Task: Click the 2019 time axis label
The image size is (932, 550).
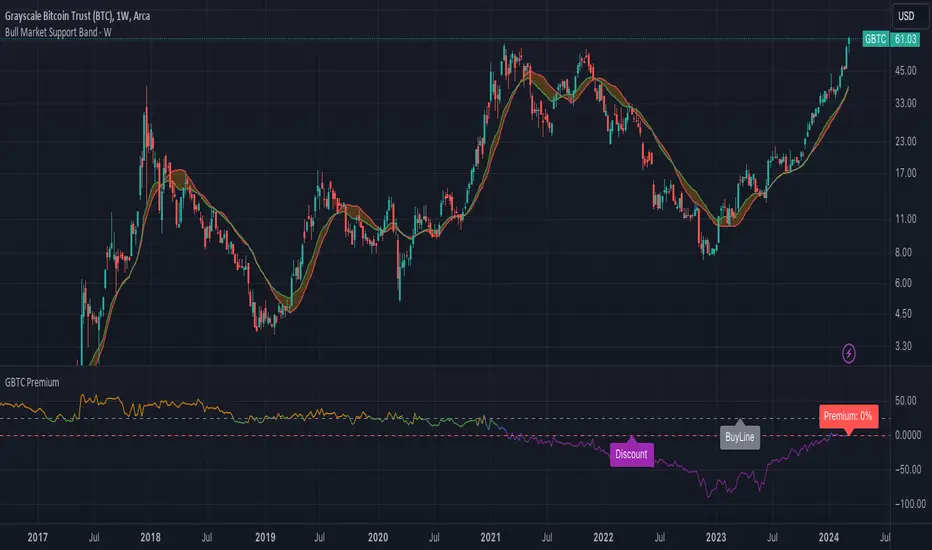Action: [265, 538]
